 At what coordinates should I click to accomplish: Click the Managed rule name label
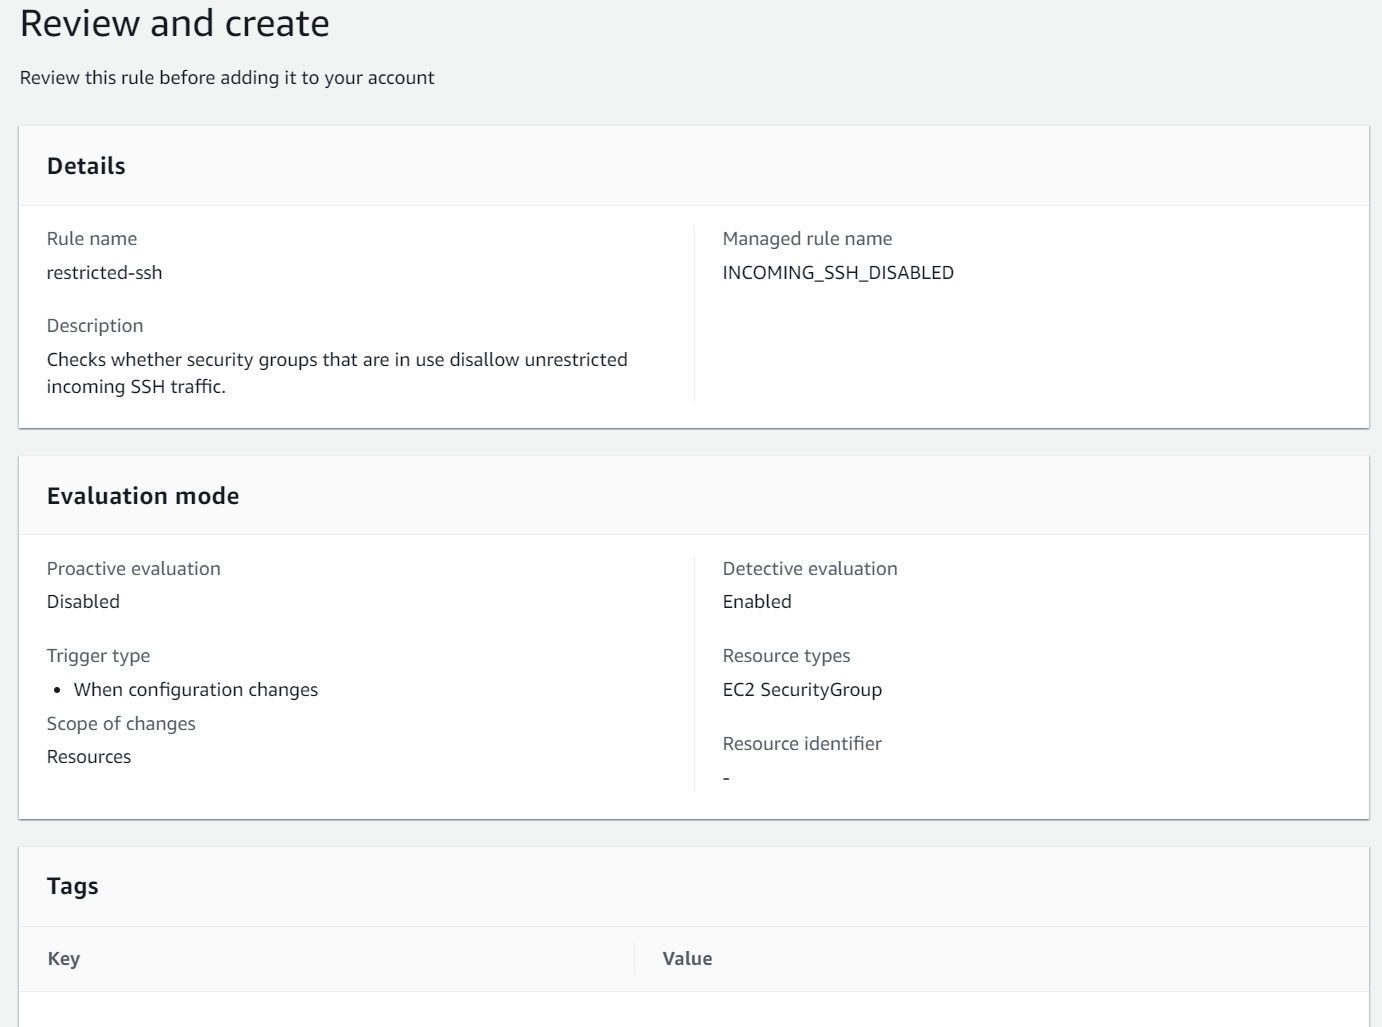pos(807,239)
